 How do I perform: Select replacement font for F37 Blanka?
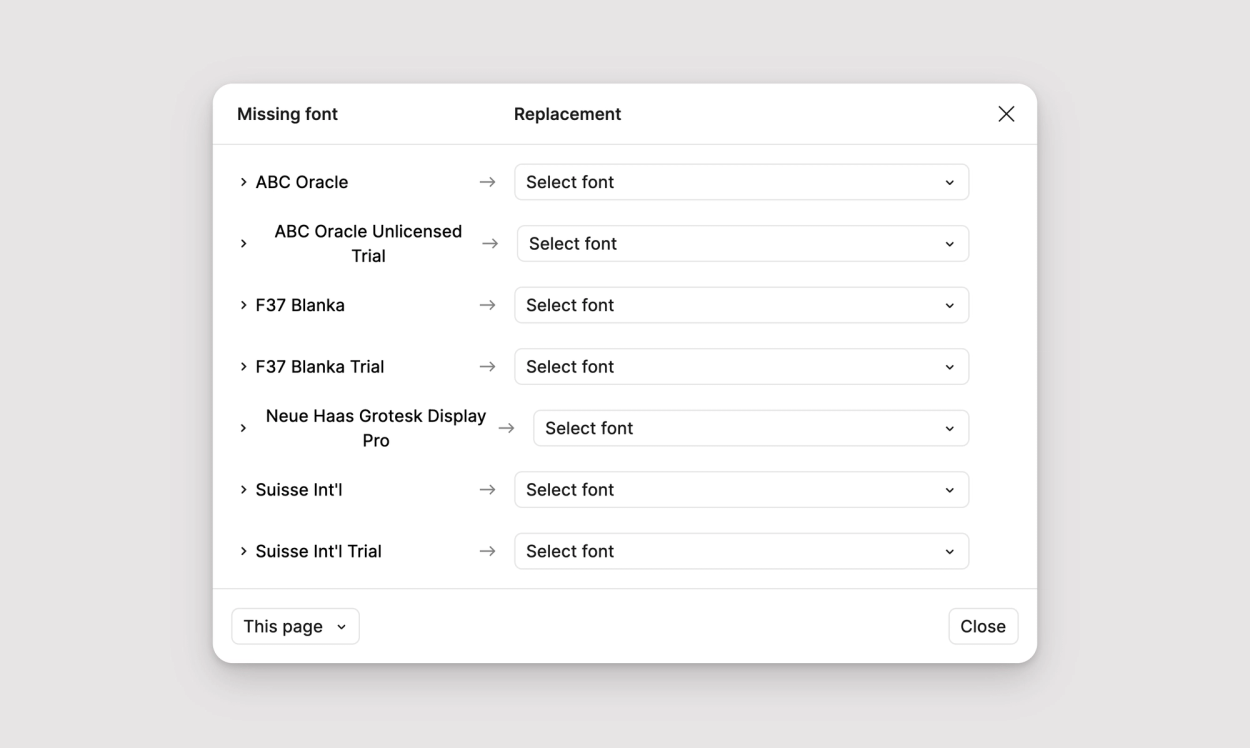pos(741,305)
